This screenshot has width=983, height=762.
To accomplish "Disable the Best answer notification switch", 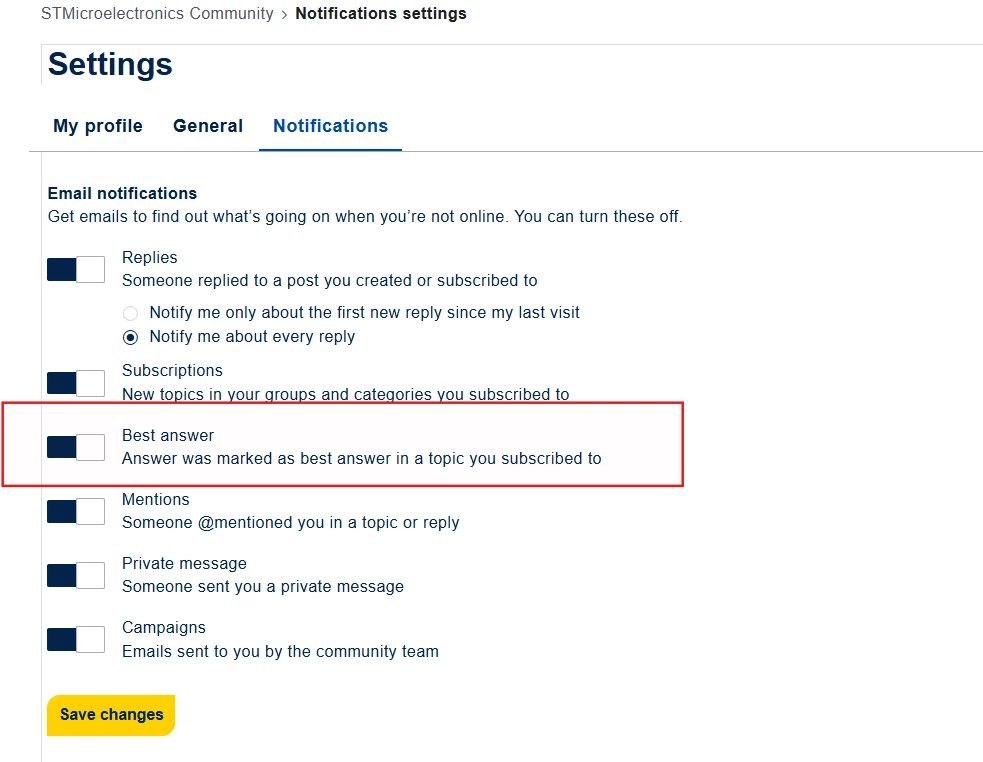I will pos(76,447).
